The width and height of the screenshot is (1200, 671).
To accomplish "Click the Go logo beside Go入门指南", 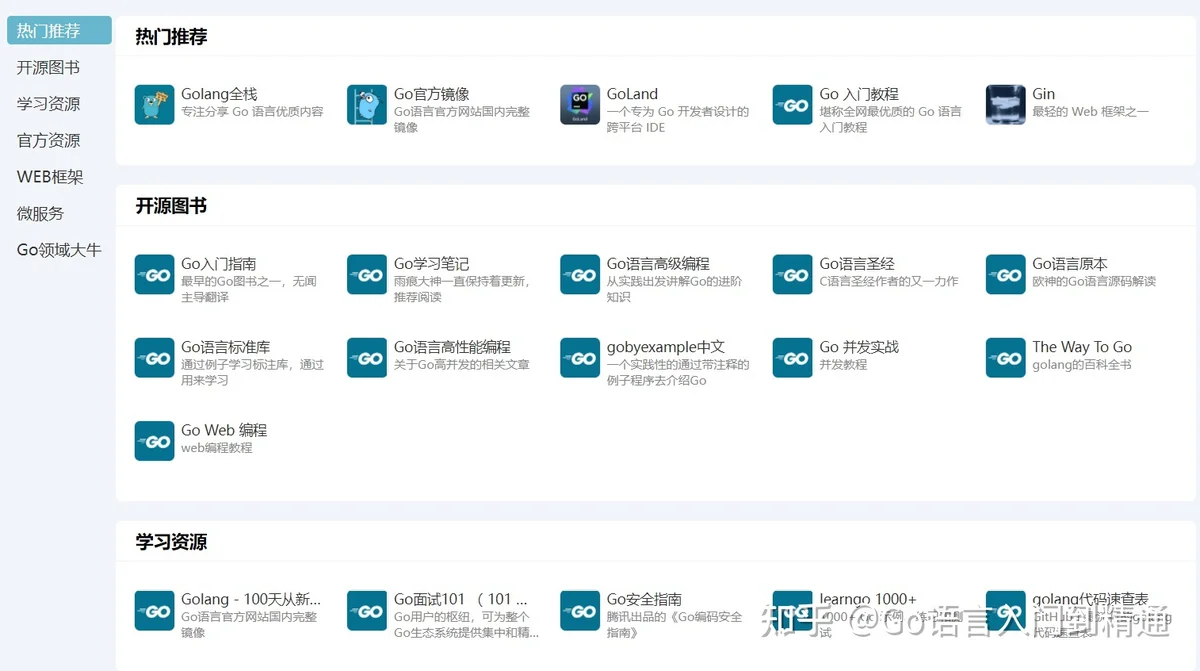I will pyautogui.click(x=154, y=275).
